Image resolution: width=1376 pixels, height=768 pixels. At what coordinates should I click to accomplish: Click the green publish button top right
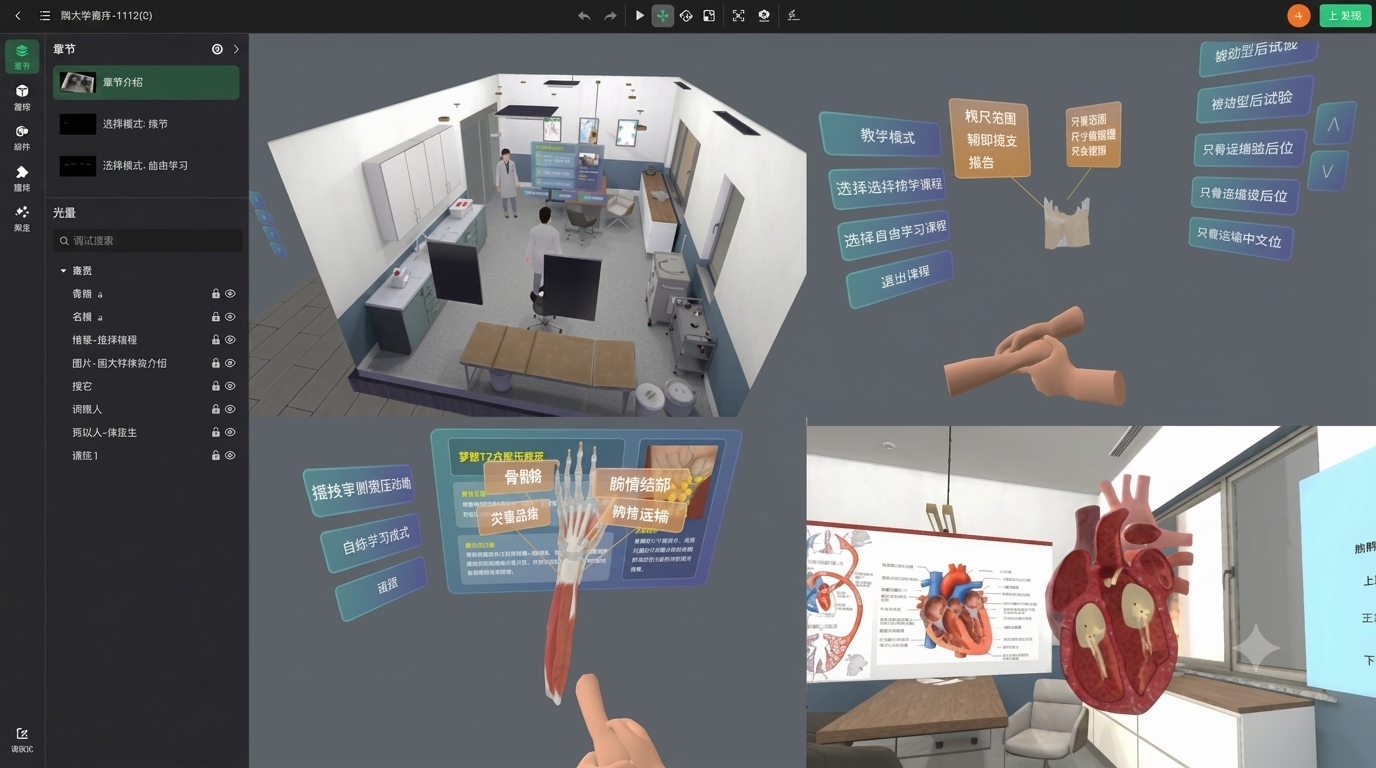[x=1345, y=16]
